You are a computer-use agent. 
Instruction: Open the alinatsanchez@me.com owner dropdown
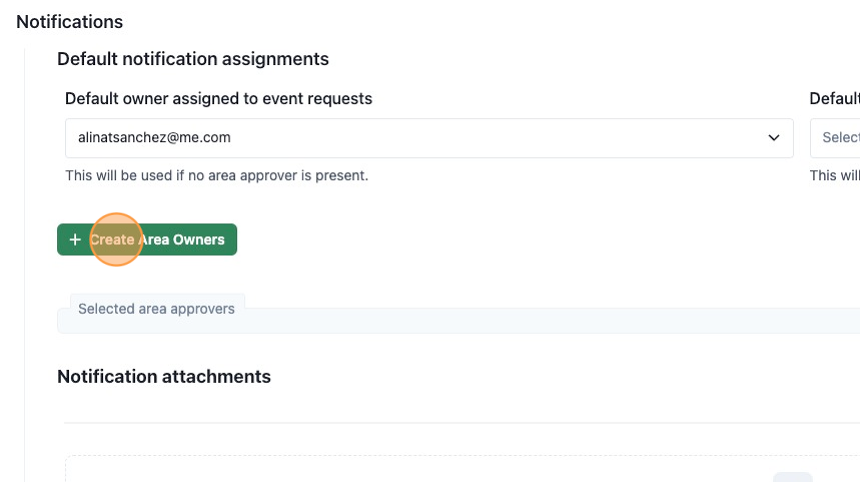[429, 138]
